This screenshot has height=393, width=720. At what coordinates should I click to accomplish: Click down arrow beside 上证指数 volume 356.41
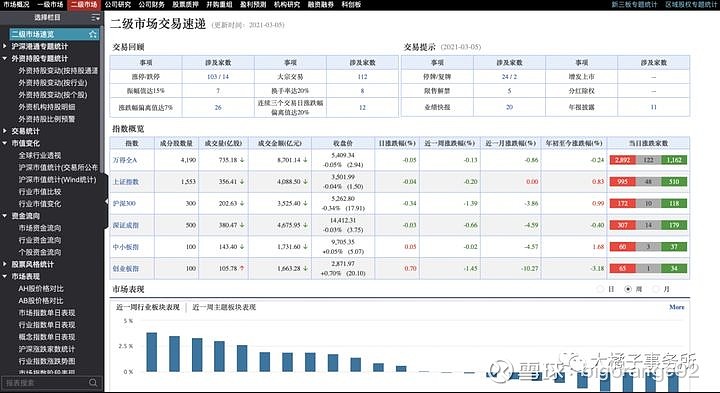tap(242, 182)
